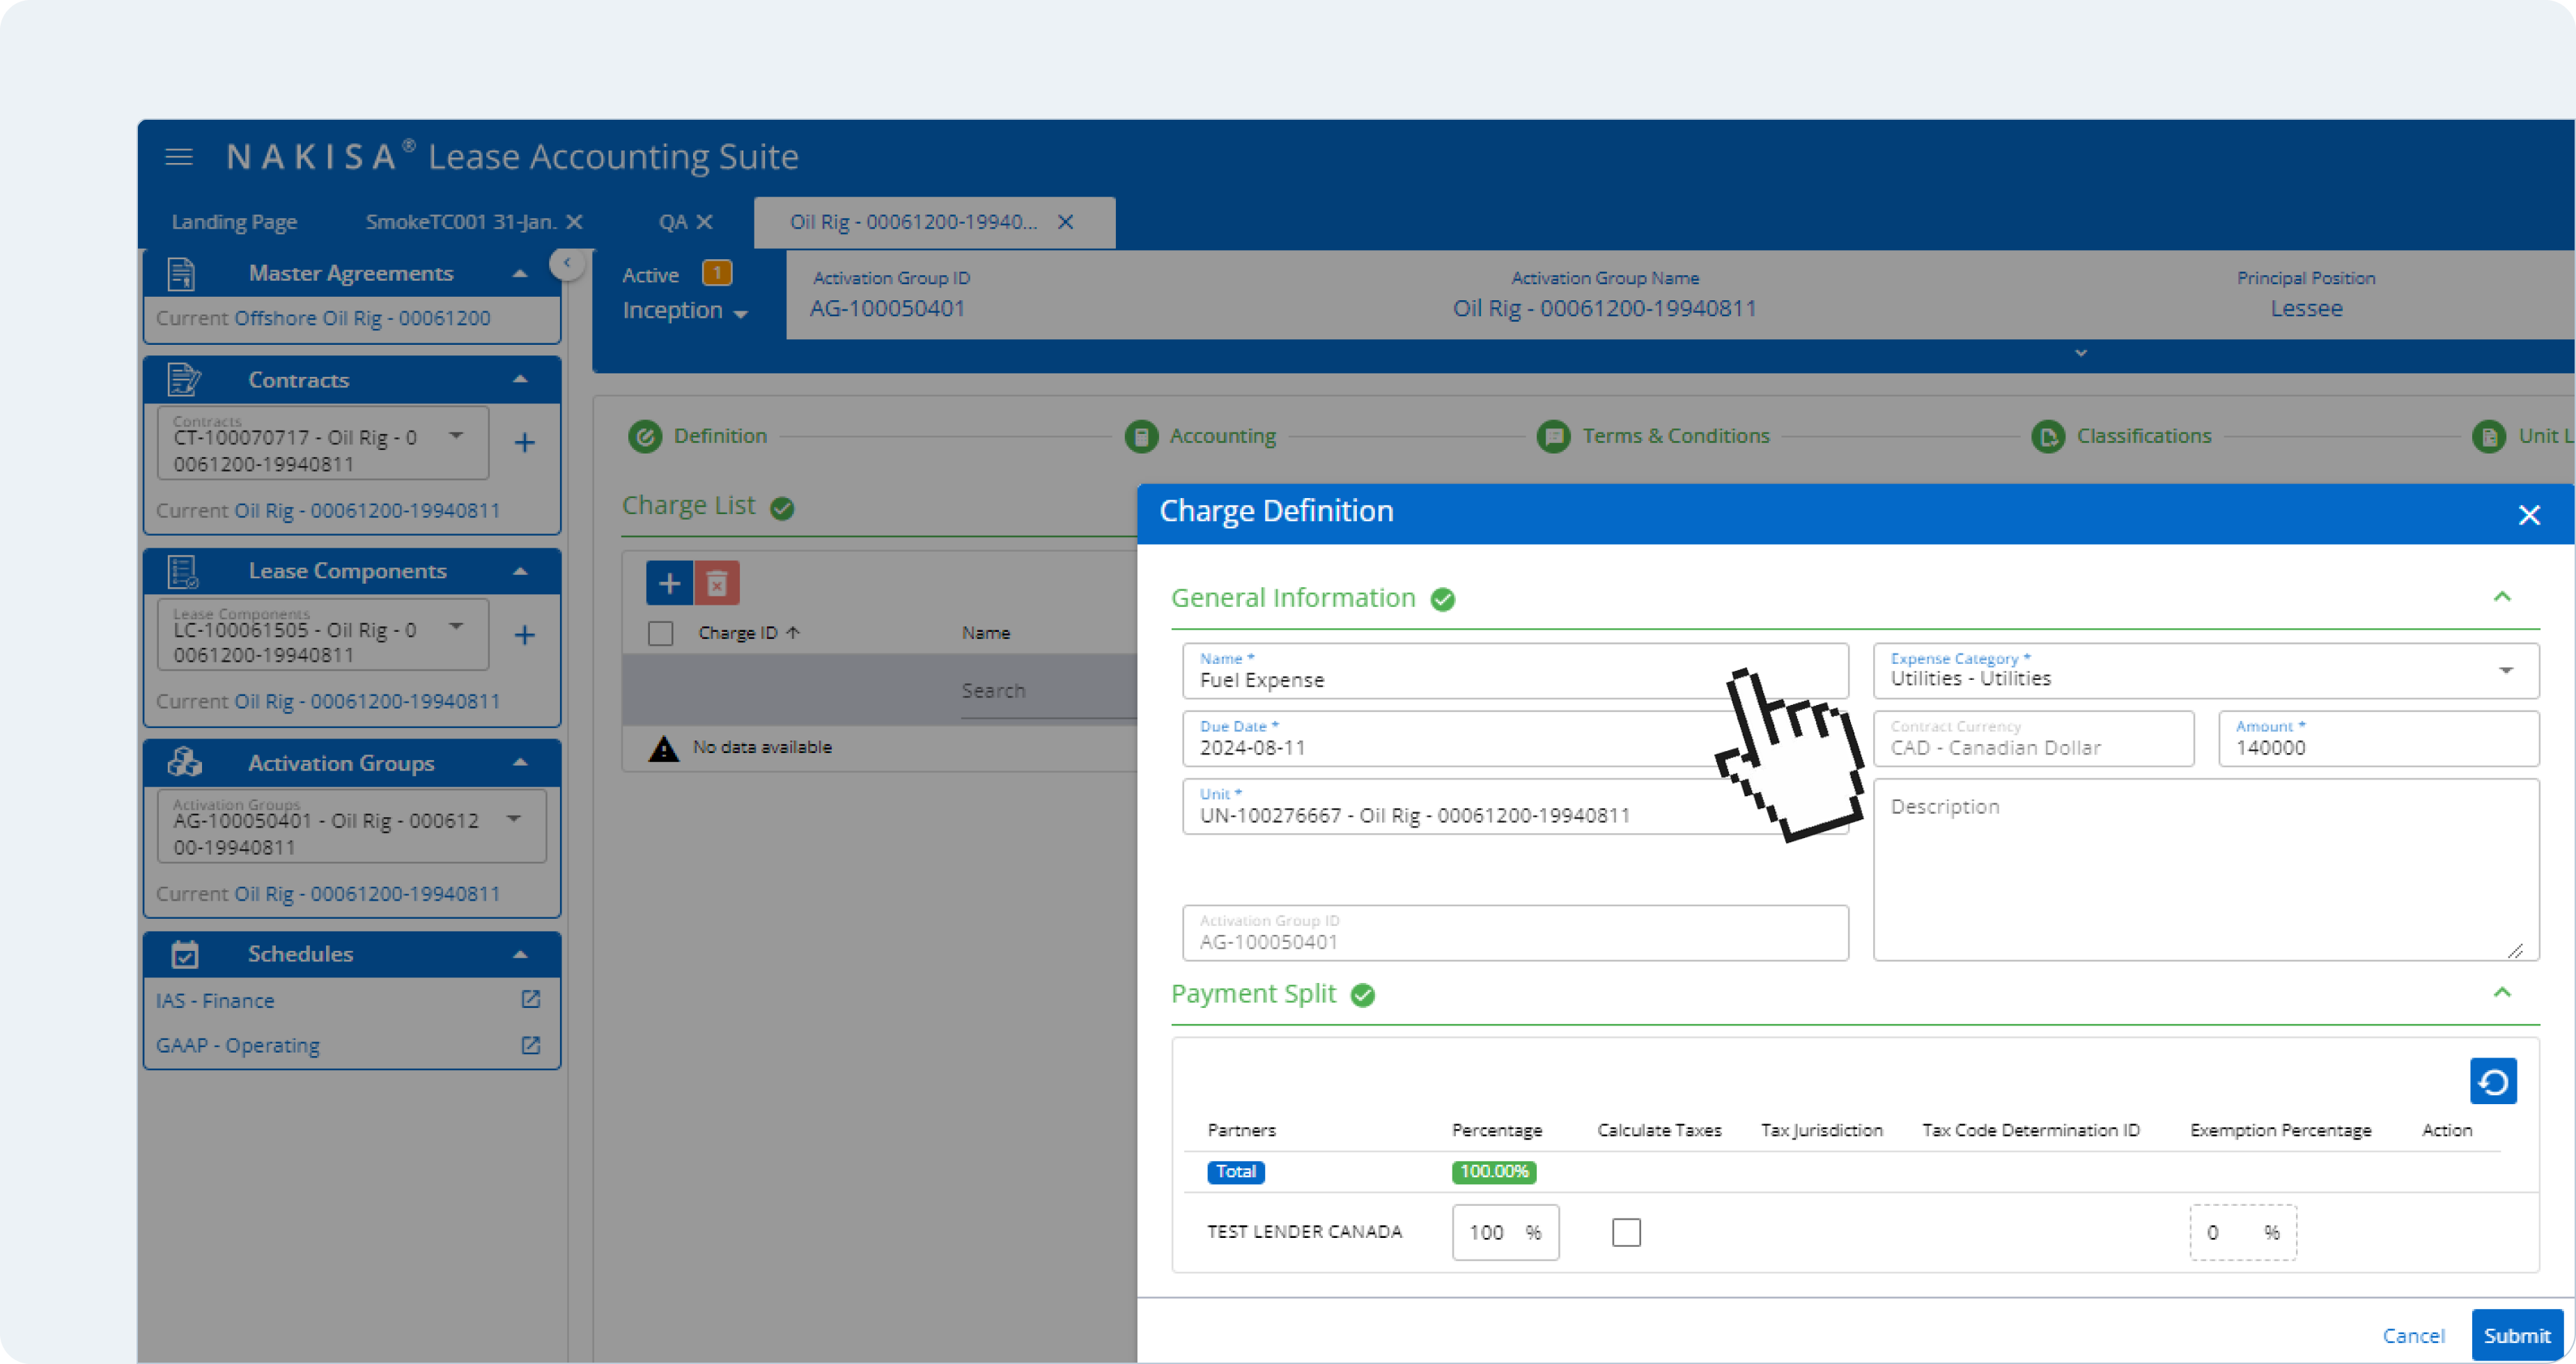This screenshot has width=2576, height=1364.
Task: Collapse the Contracts panel
Action: 520,380
